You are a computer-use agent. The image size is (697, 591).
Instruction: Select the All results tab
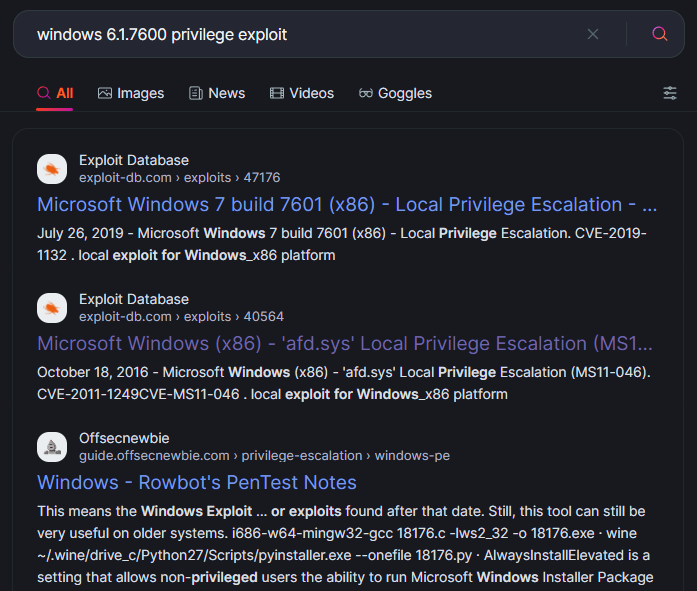pos(55,93)
